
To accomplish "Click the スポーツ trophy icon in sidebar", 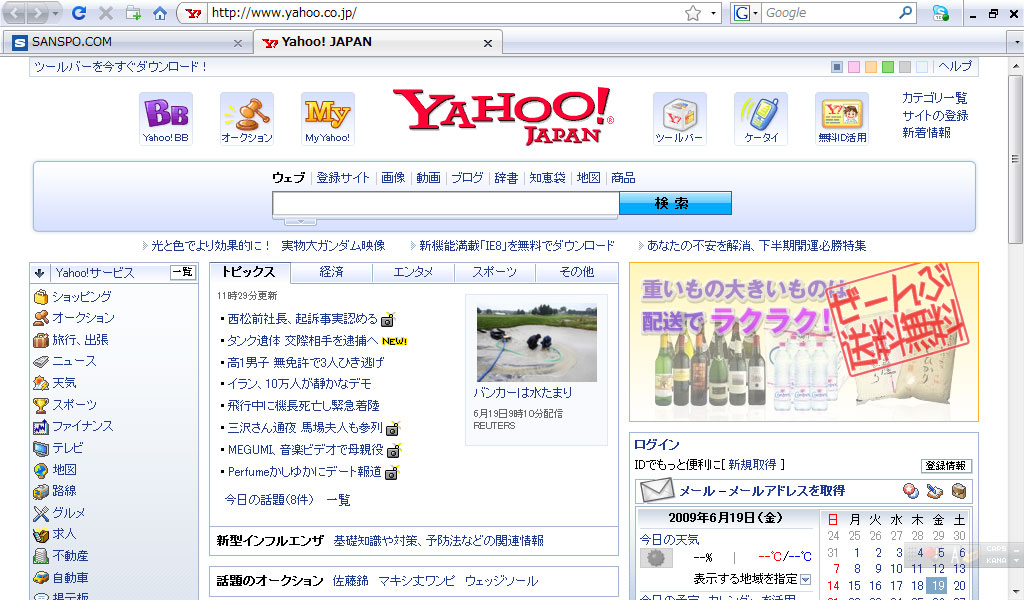I will click(41, 405).
